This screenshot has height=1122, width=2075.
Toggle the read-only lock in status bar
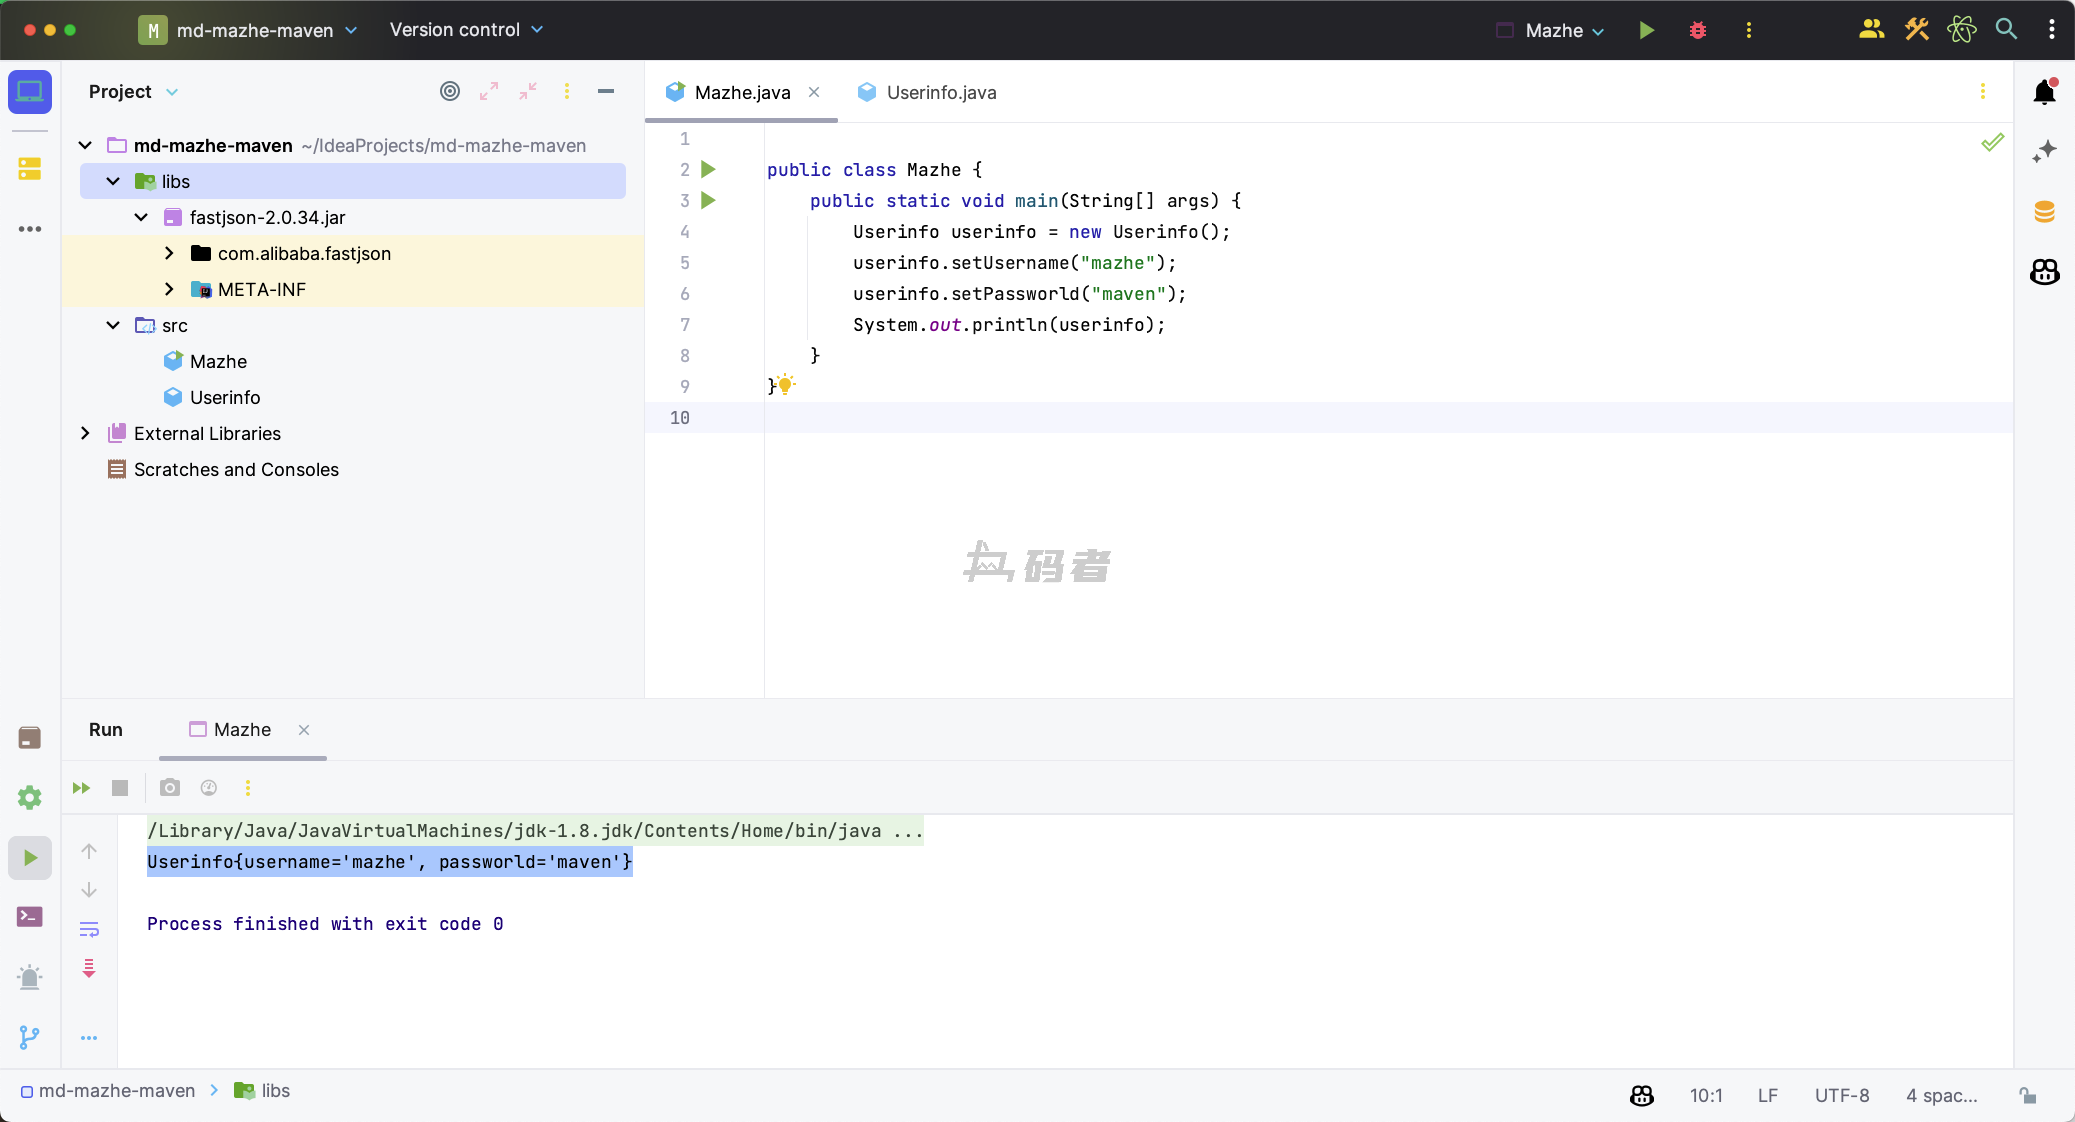tap(2027, 1095)
